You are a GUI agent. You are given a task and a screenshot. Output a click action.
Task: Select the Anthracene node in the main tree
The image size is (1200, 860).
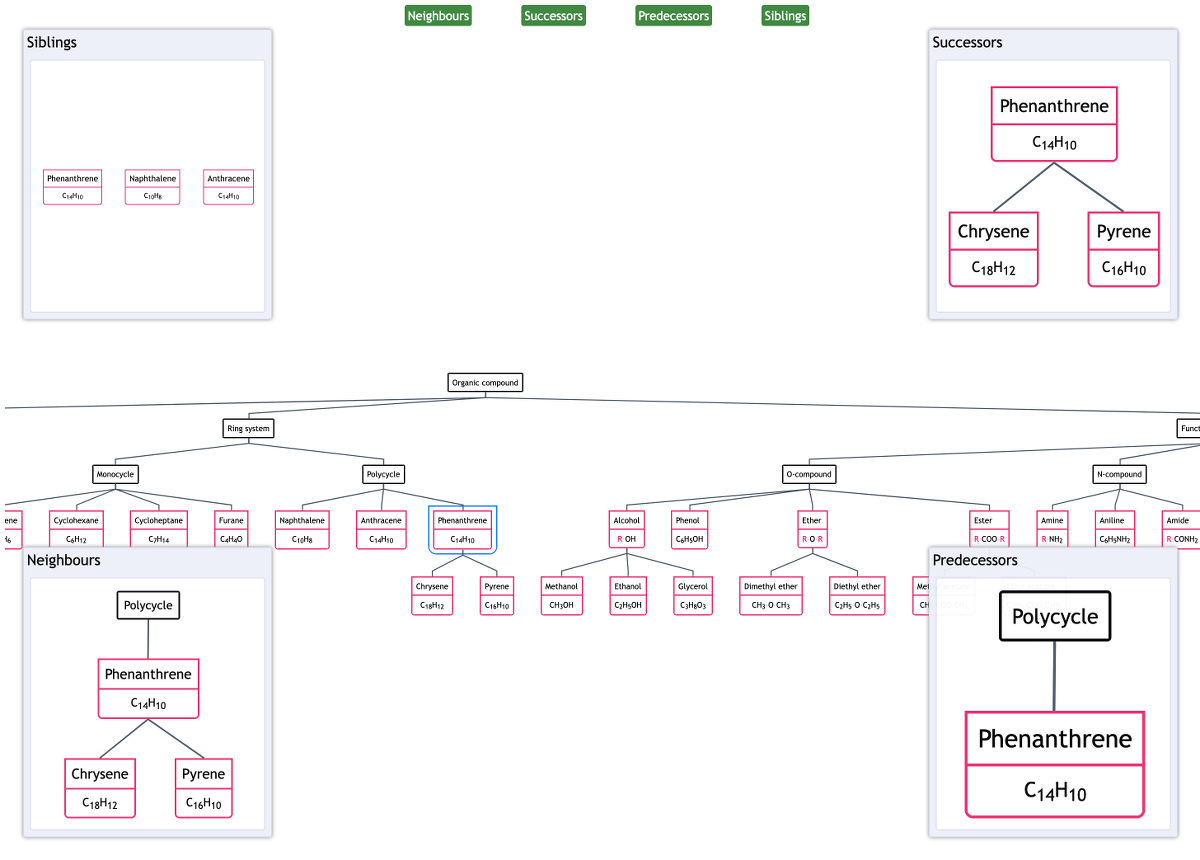tap(381, 528)
